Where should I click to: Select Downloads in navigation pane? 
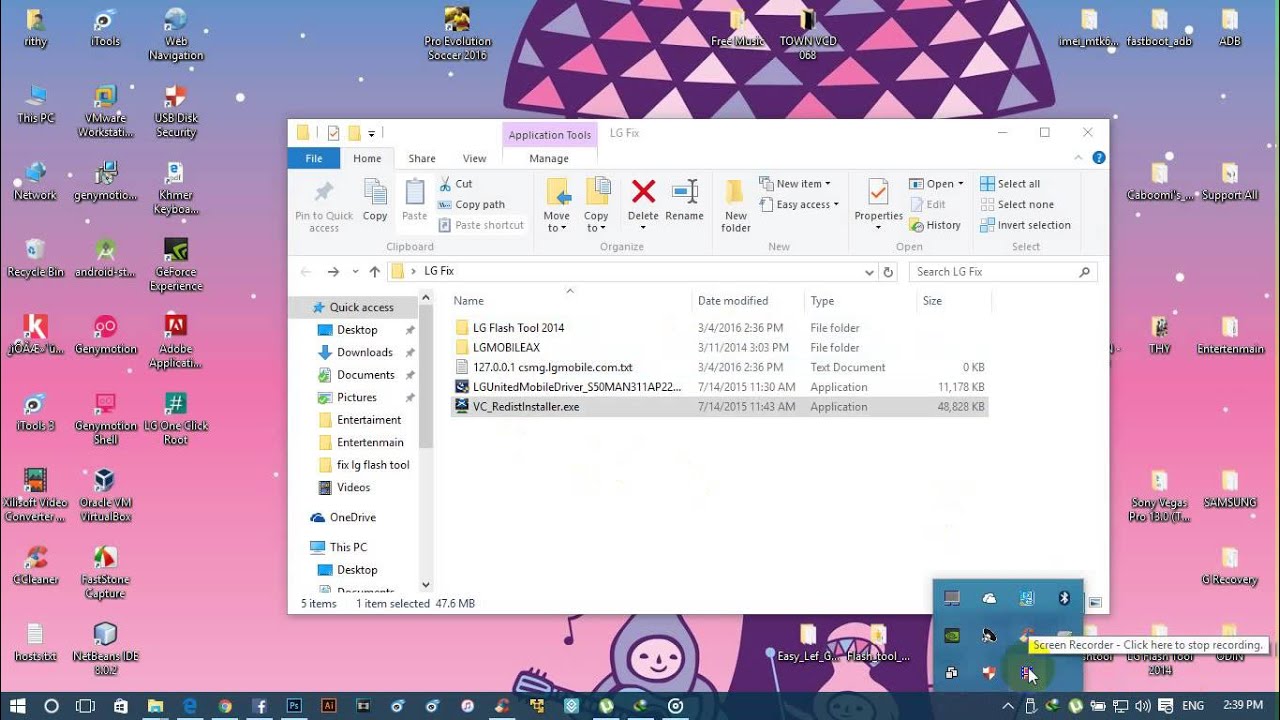(364, 352)
